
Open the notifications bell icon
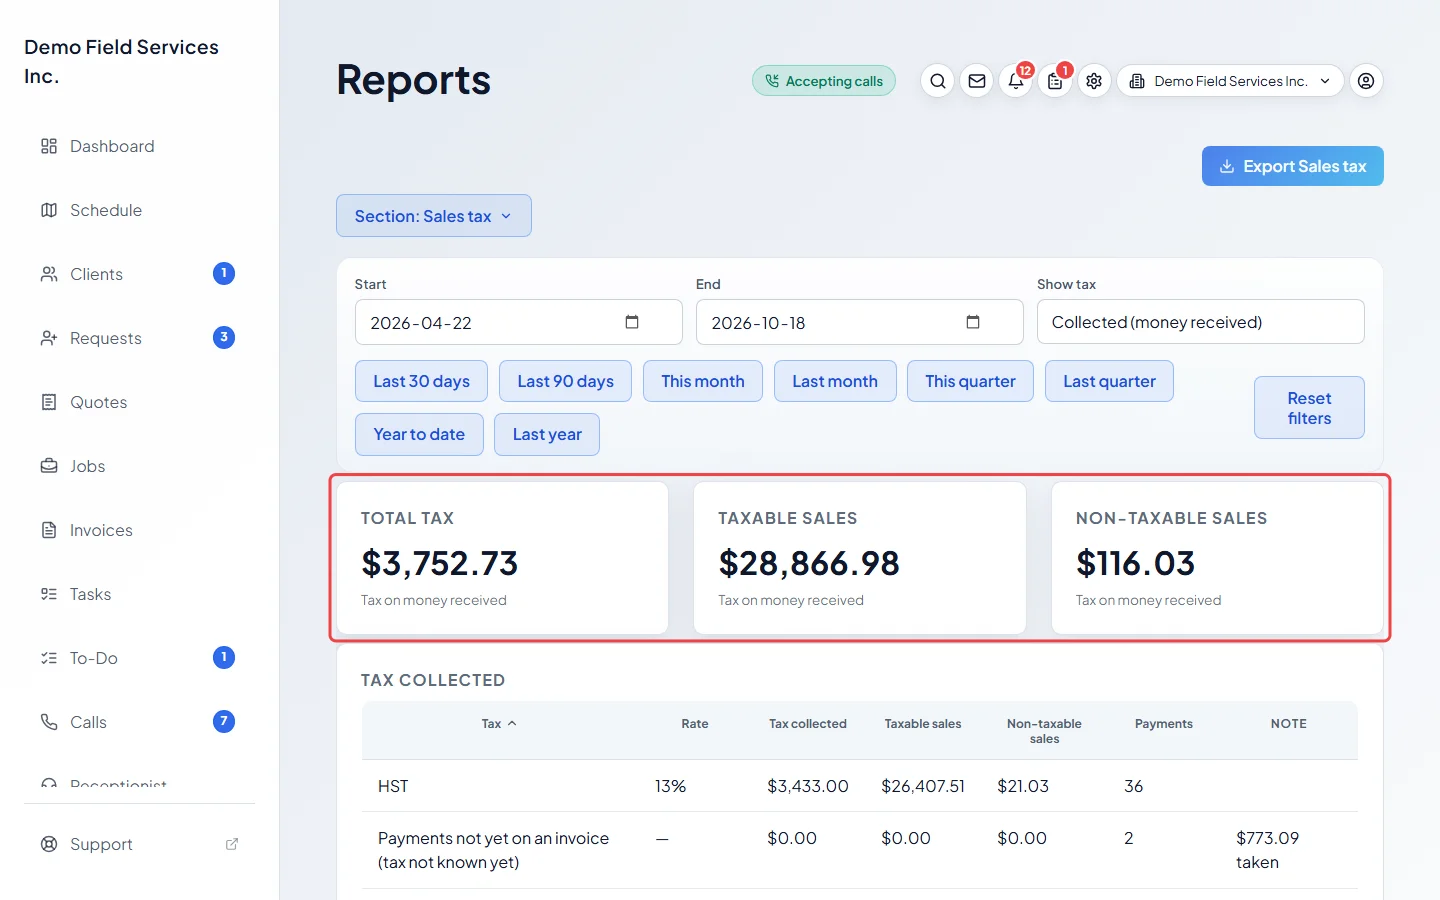click(1016, 81)
